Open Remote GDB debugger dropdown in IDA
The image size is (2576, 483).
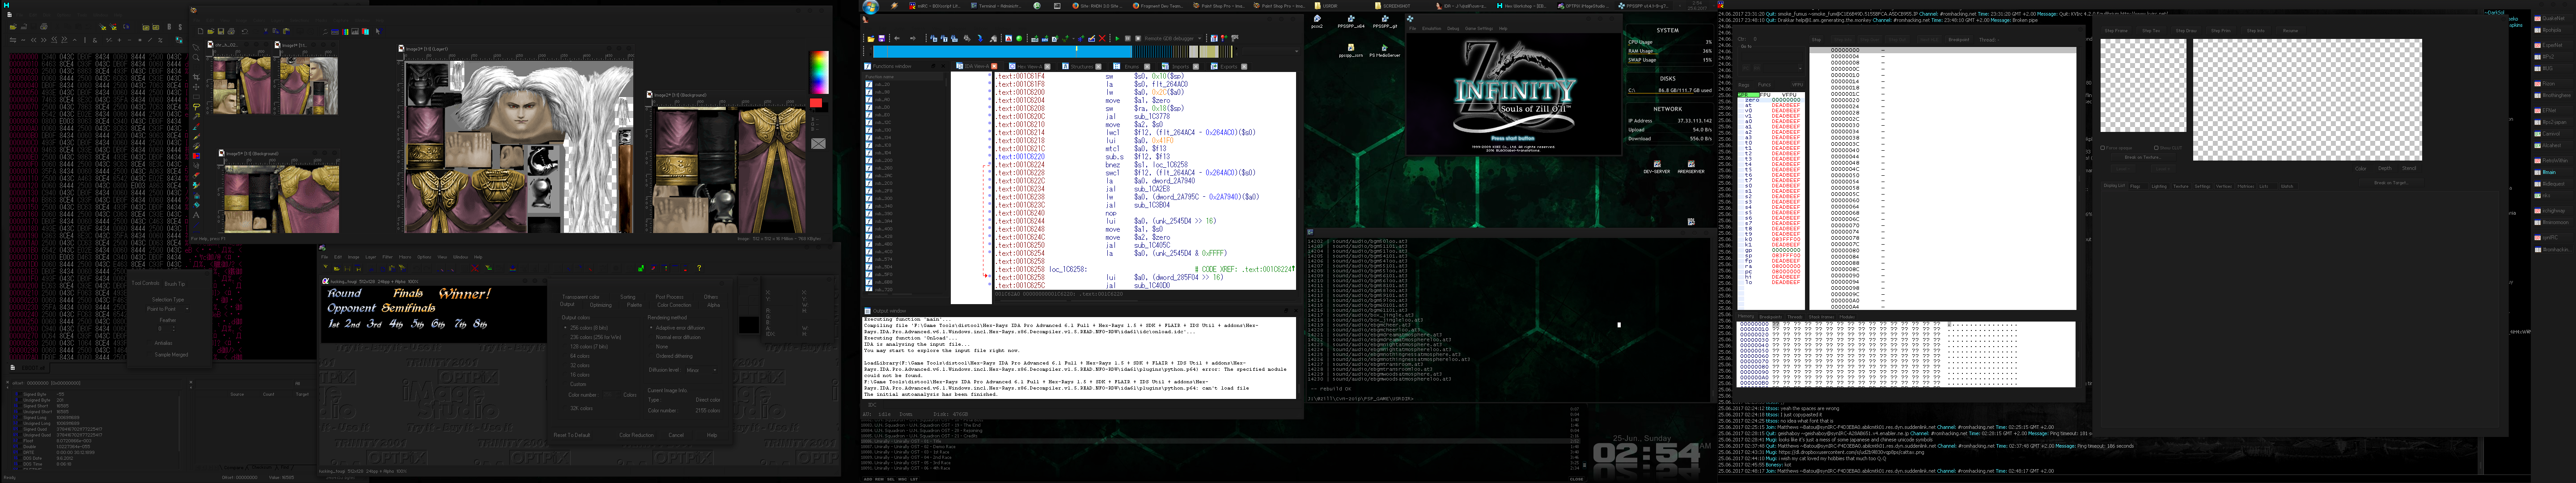coord(1174,38)
